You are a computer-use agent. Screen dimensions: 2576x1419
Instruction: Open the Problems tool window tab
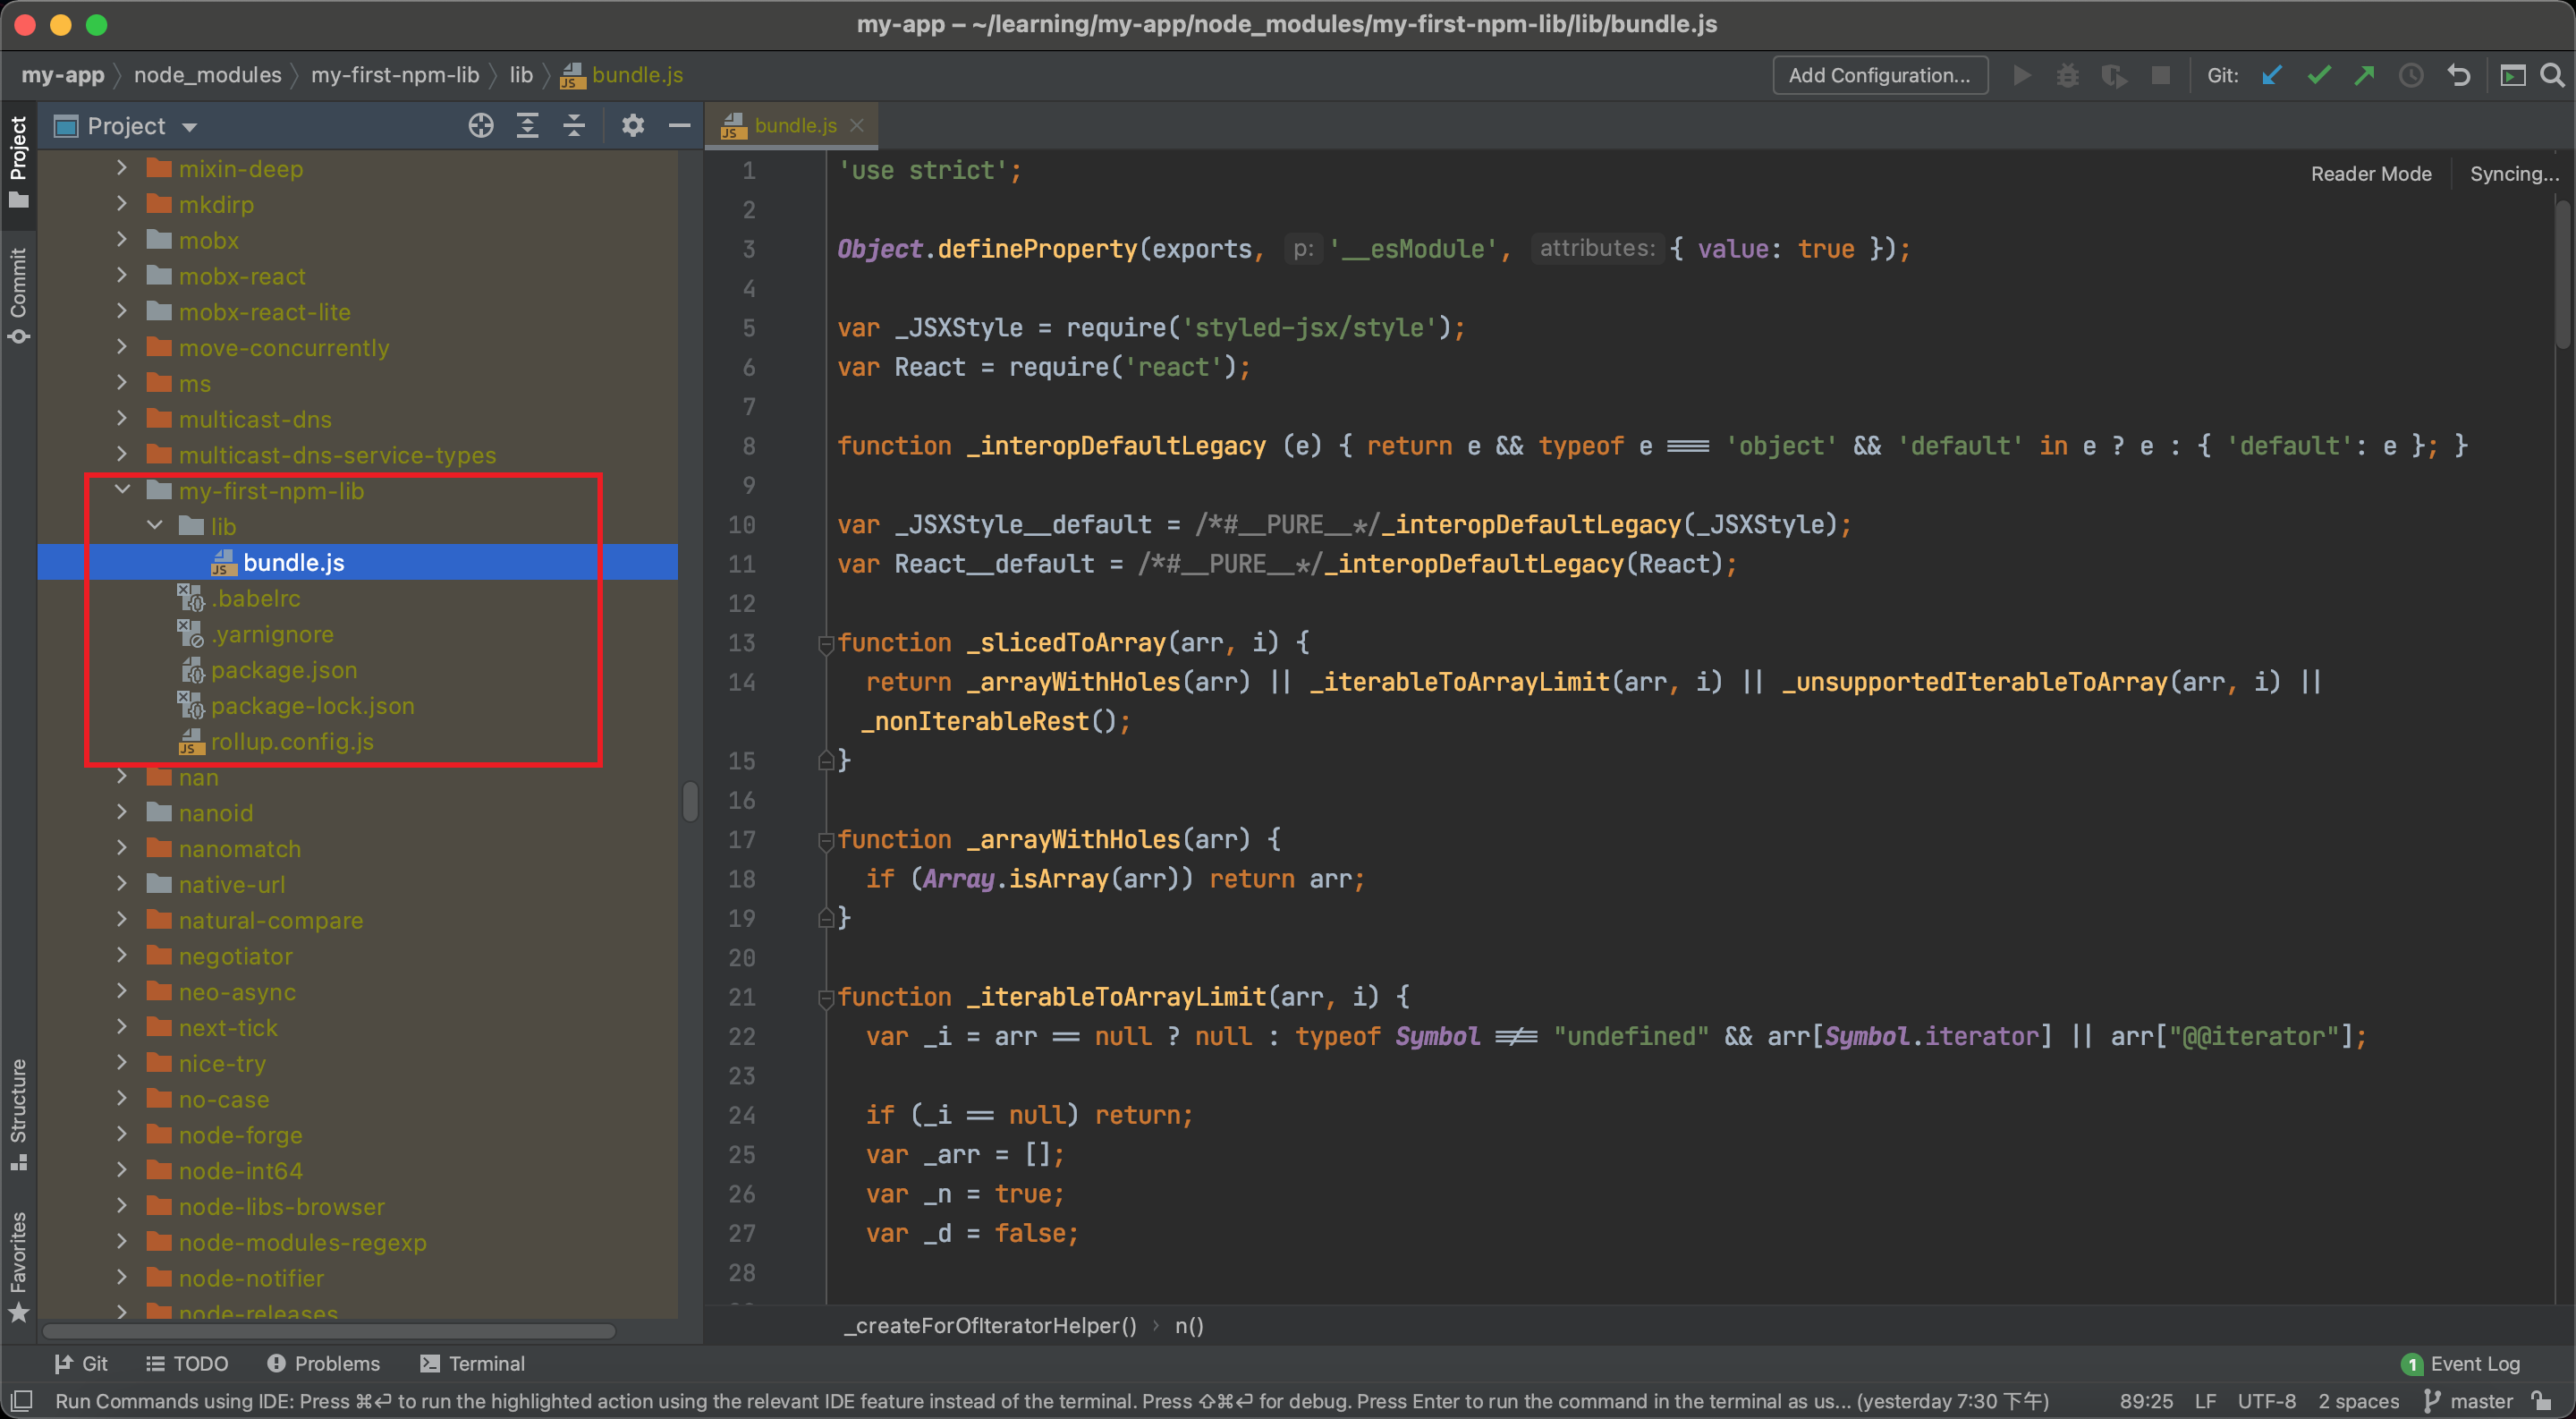click(324, 1363)
